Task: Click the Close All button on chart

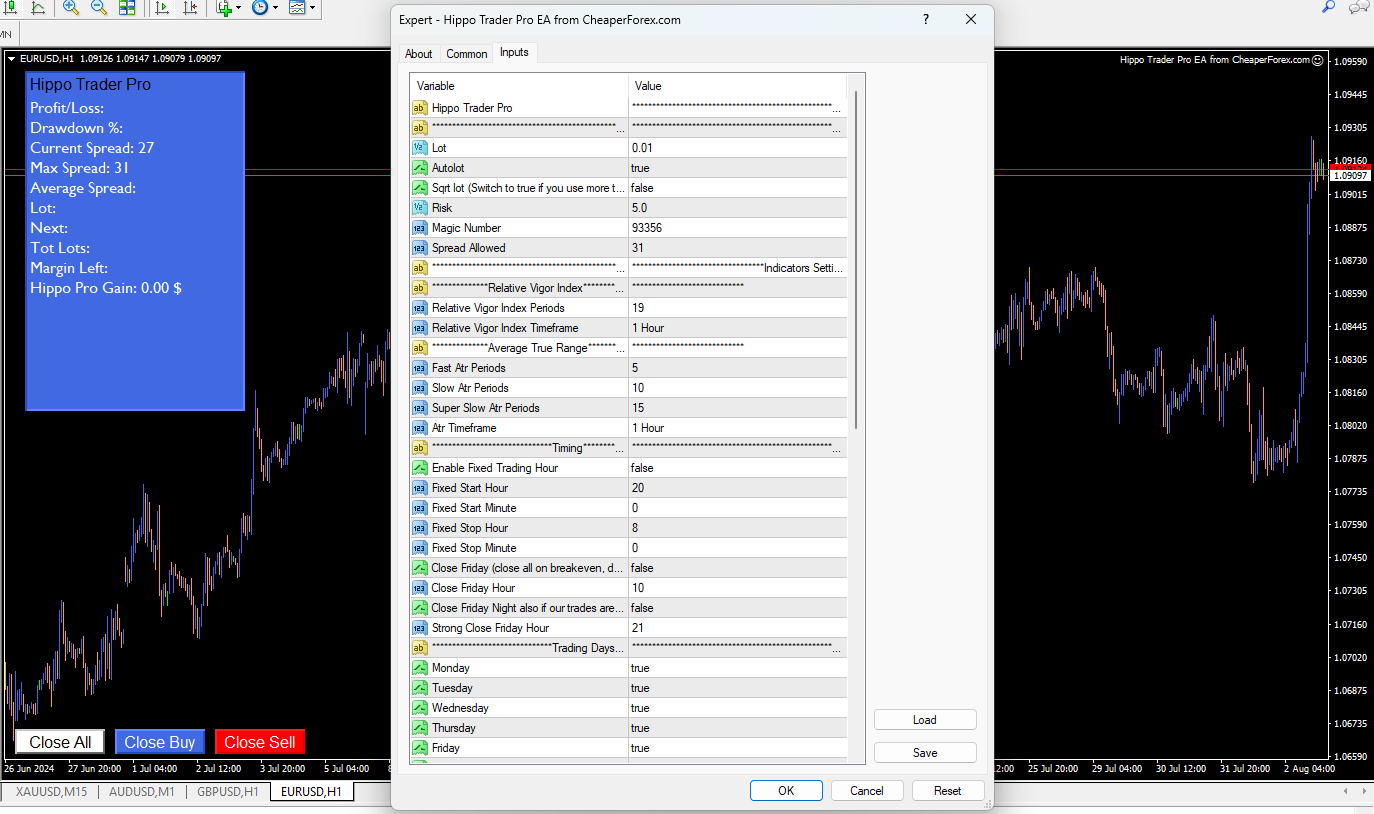Action: click(60, 742)
